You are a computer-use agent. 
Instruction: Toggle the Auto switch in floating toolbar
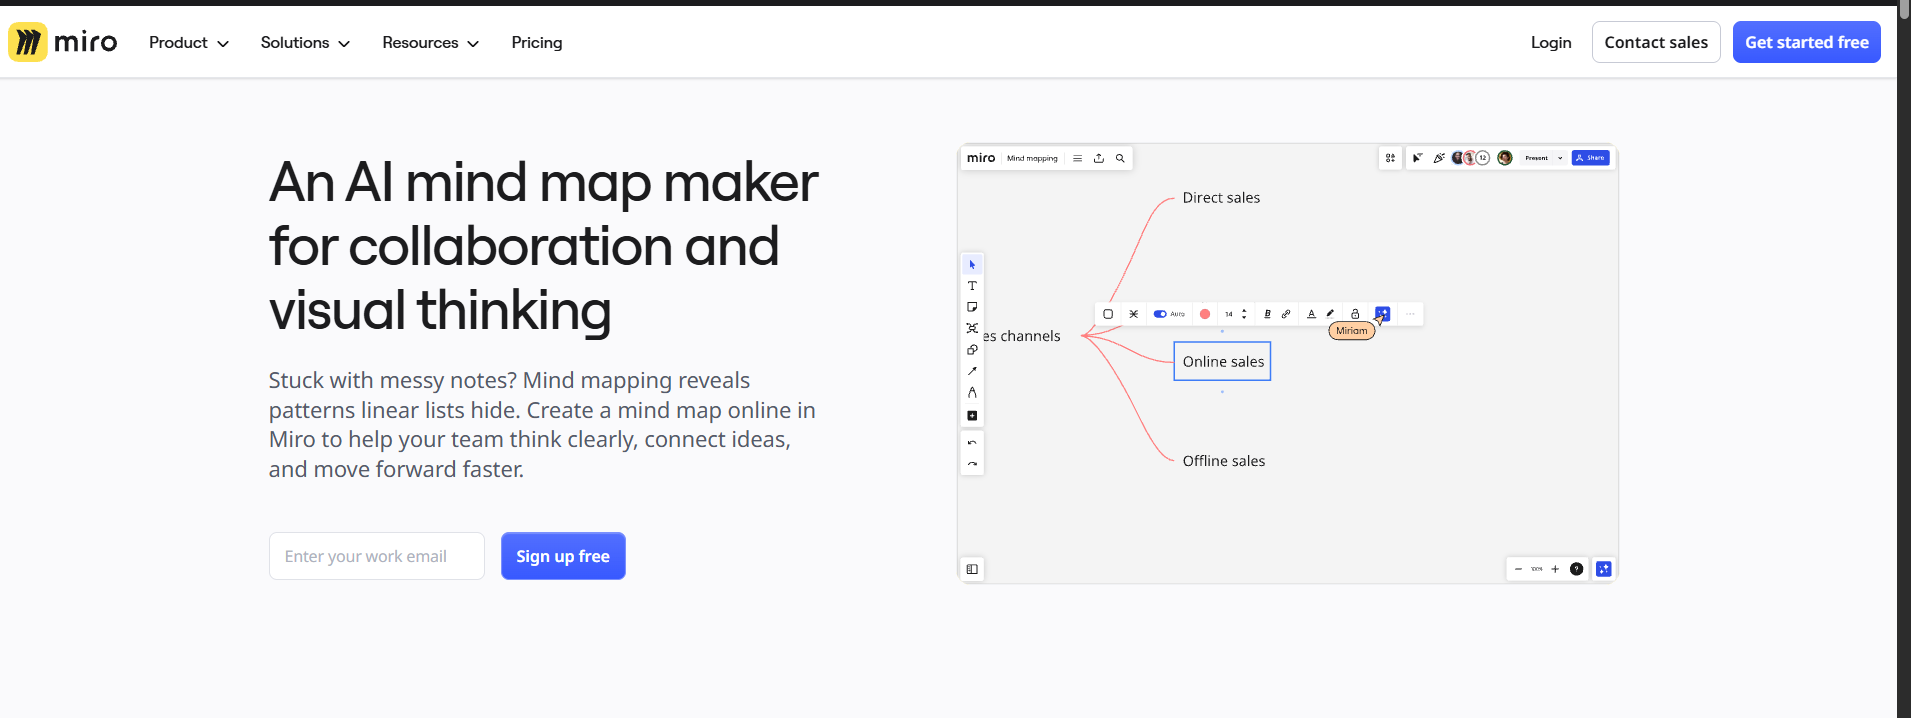click(x=1160, y=314)
